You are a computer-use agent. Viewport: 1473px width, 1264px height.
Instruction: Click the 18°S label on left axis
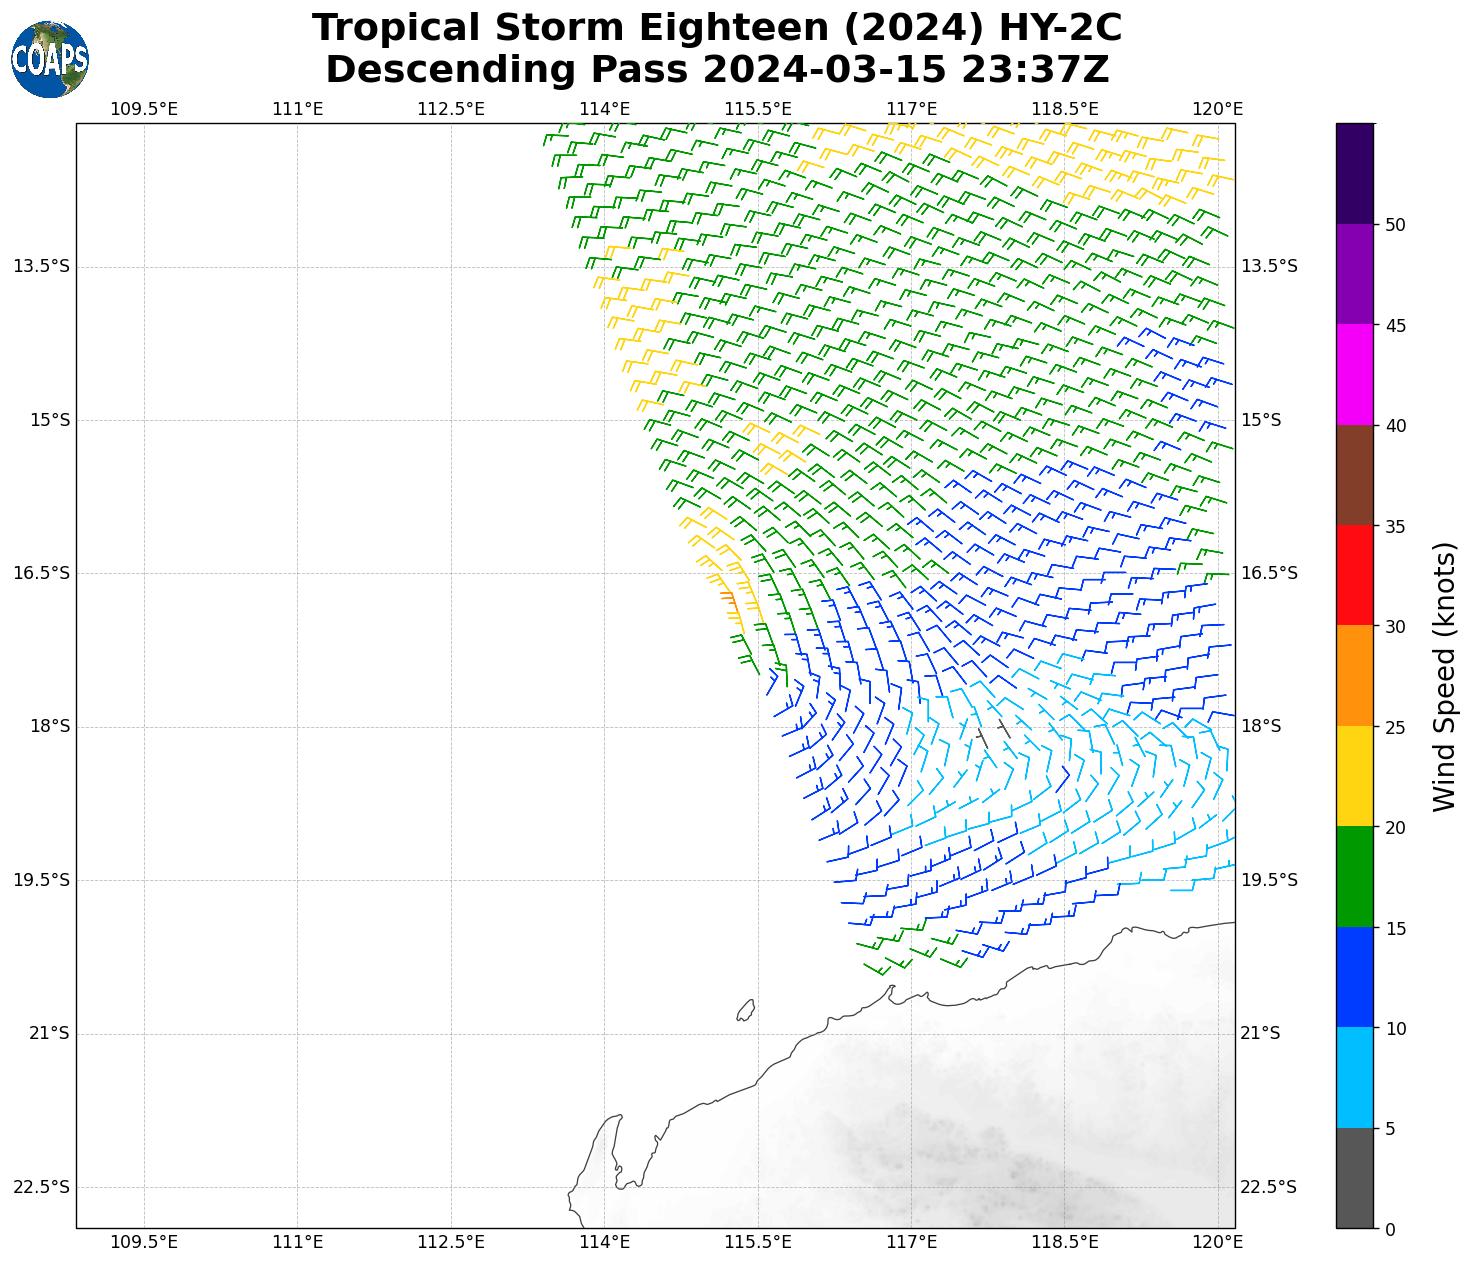click(50, 726)
